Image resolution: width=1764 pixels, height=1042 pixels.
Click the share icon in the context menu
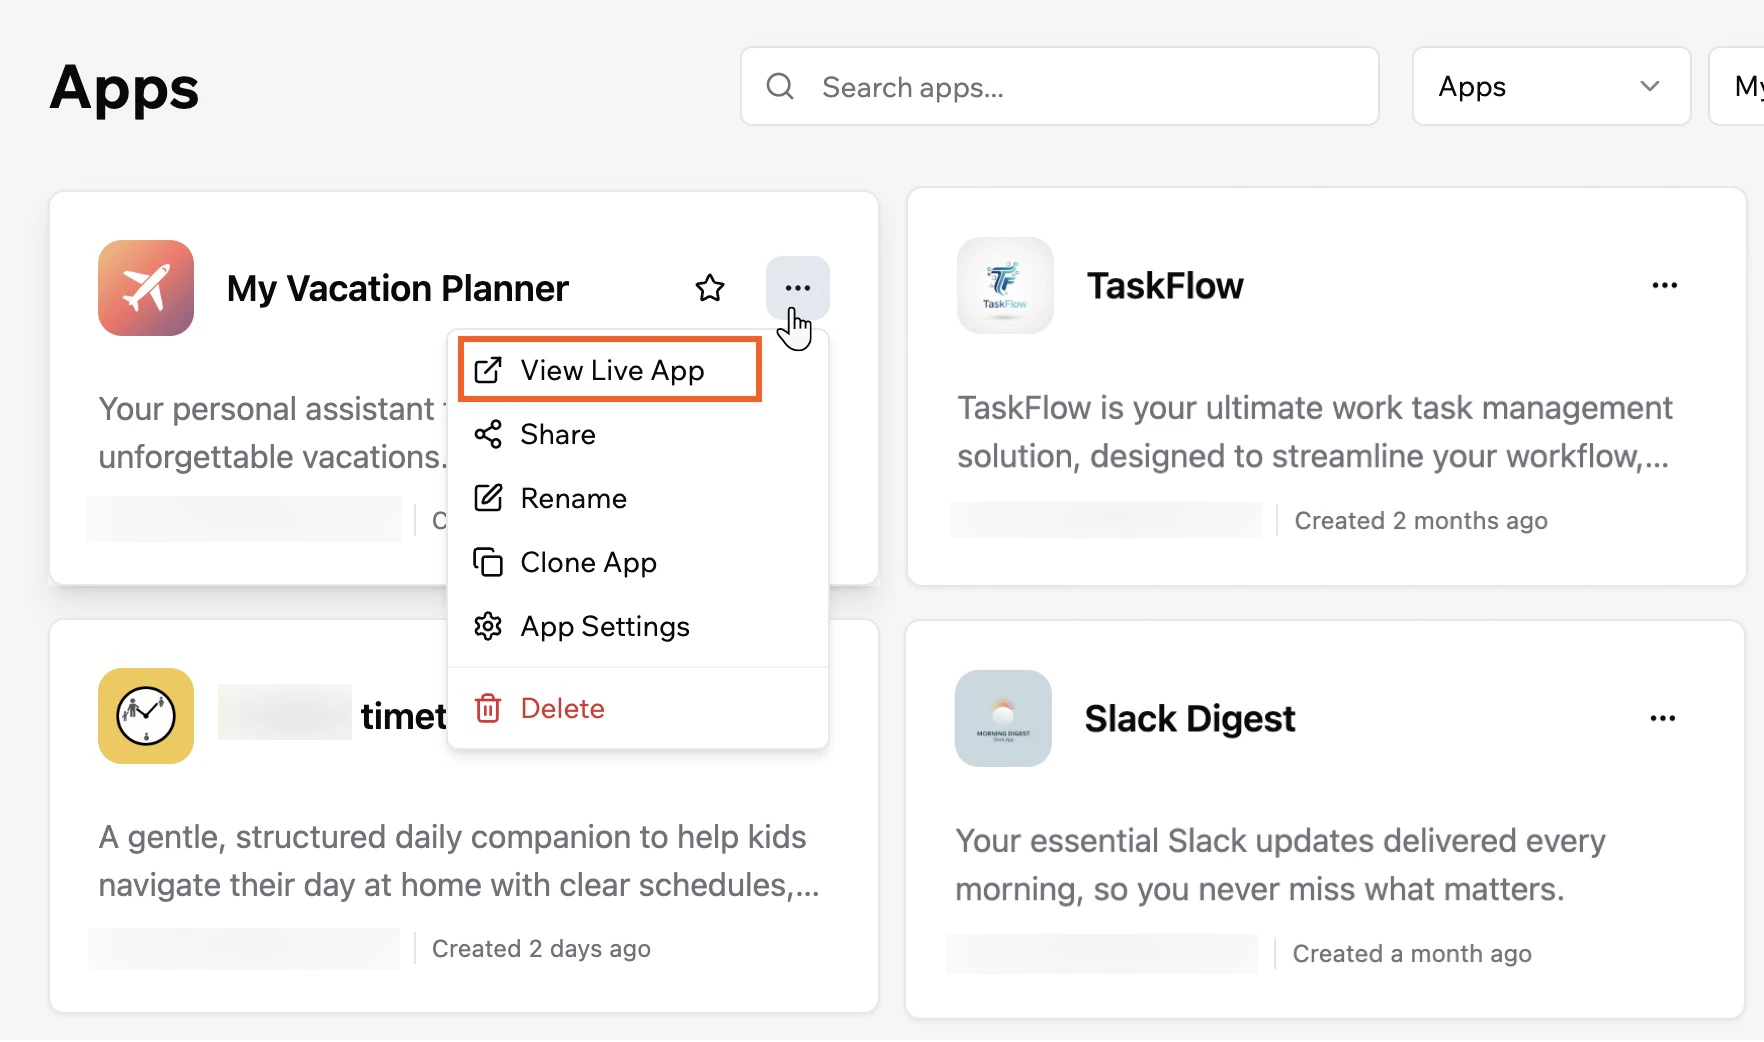488,434
